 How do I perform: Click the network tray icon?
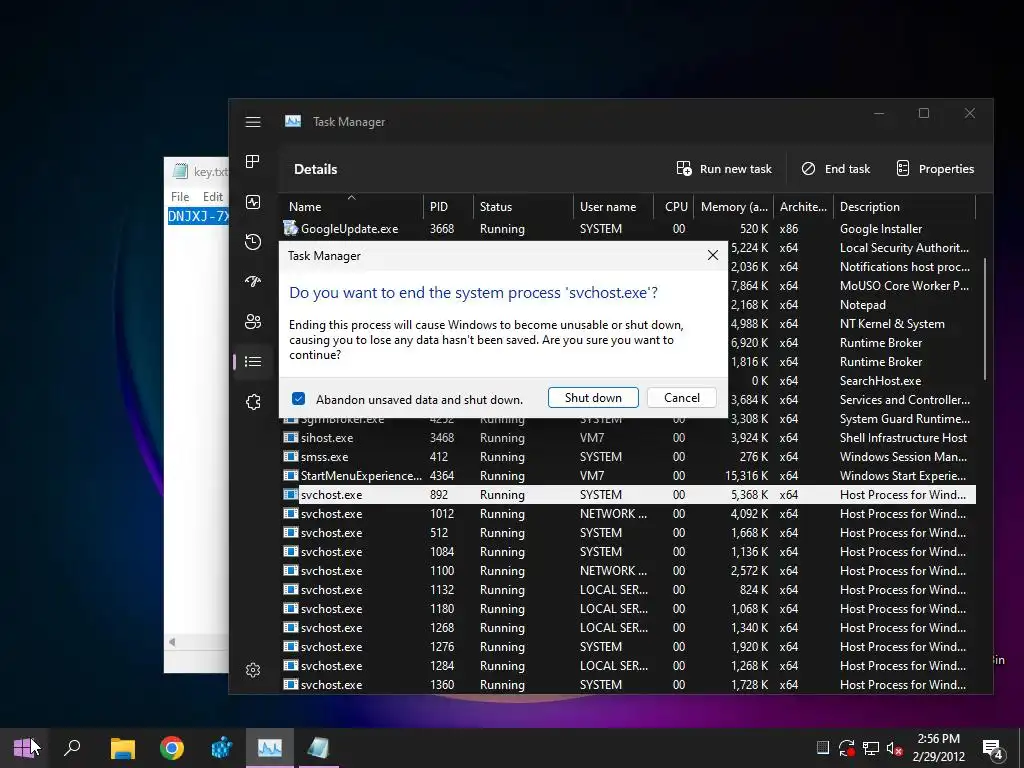pos(871,748)
